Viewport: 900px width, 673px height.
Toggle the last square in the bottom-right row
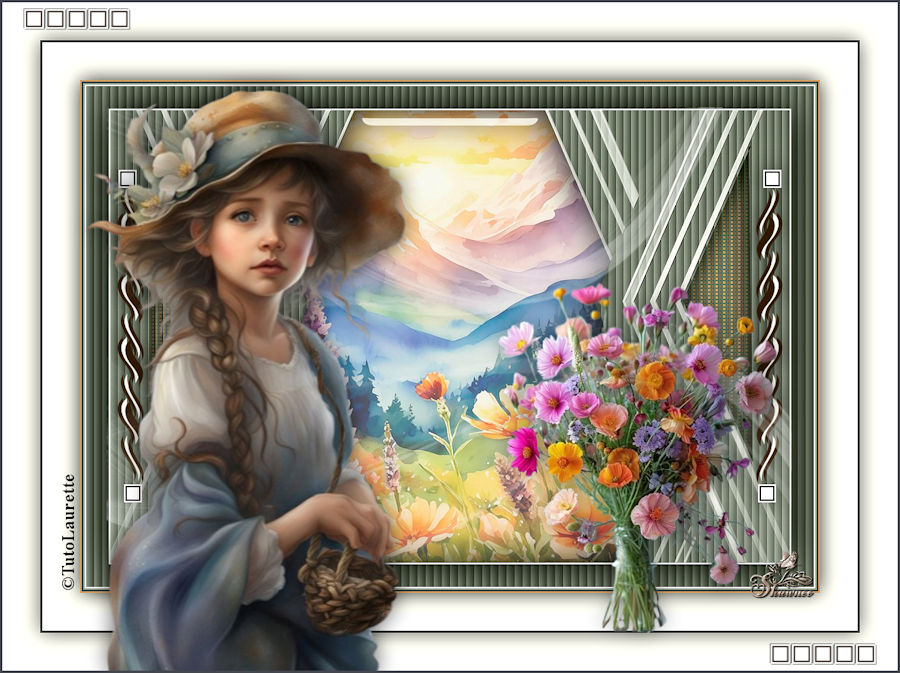coord(866,654)
